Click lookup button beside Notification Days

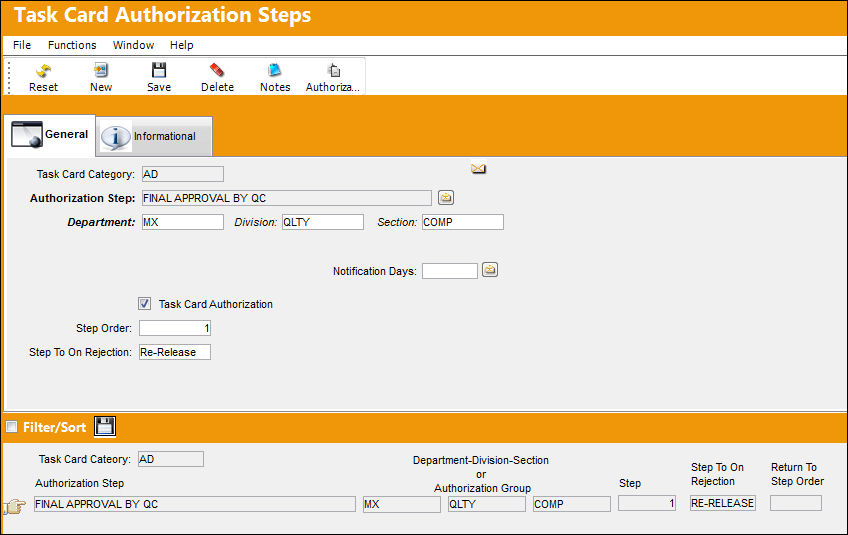coord(490,269)
